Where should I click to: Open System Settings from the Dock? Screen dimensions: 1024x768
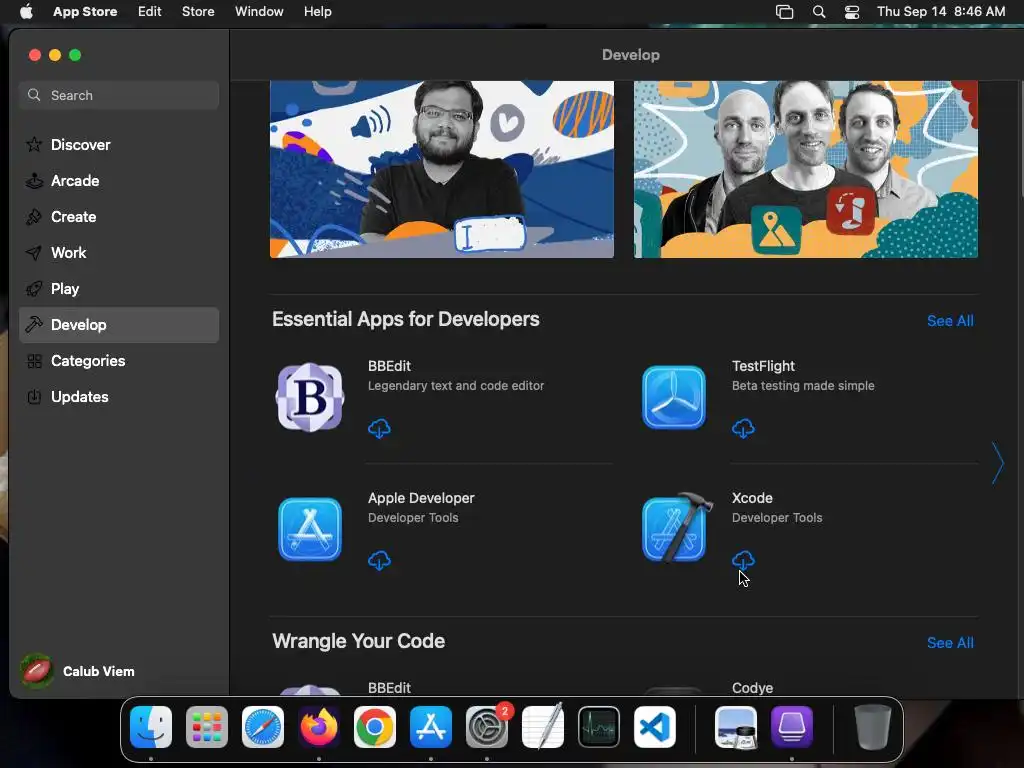487,727
